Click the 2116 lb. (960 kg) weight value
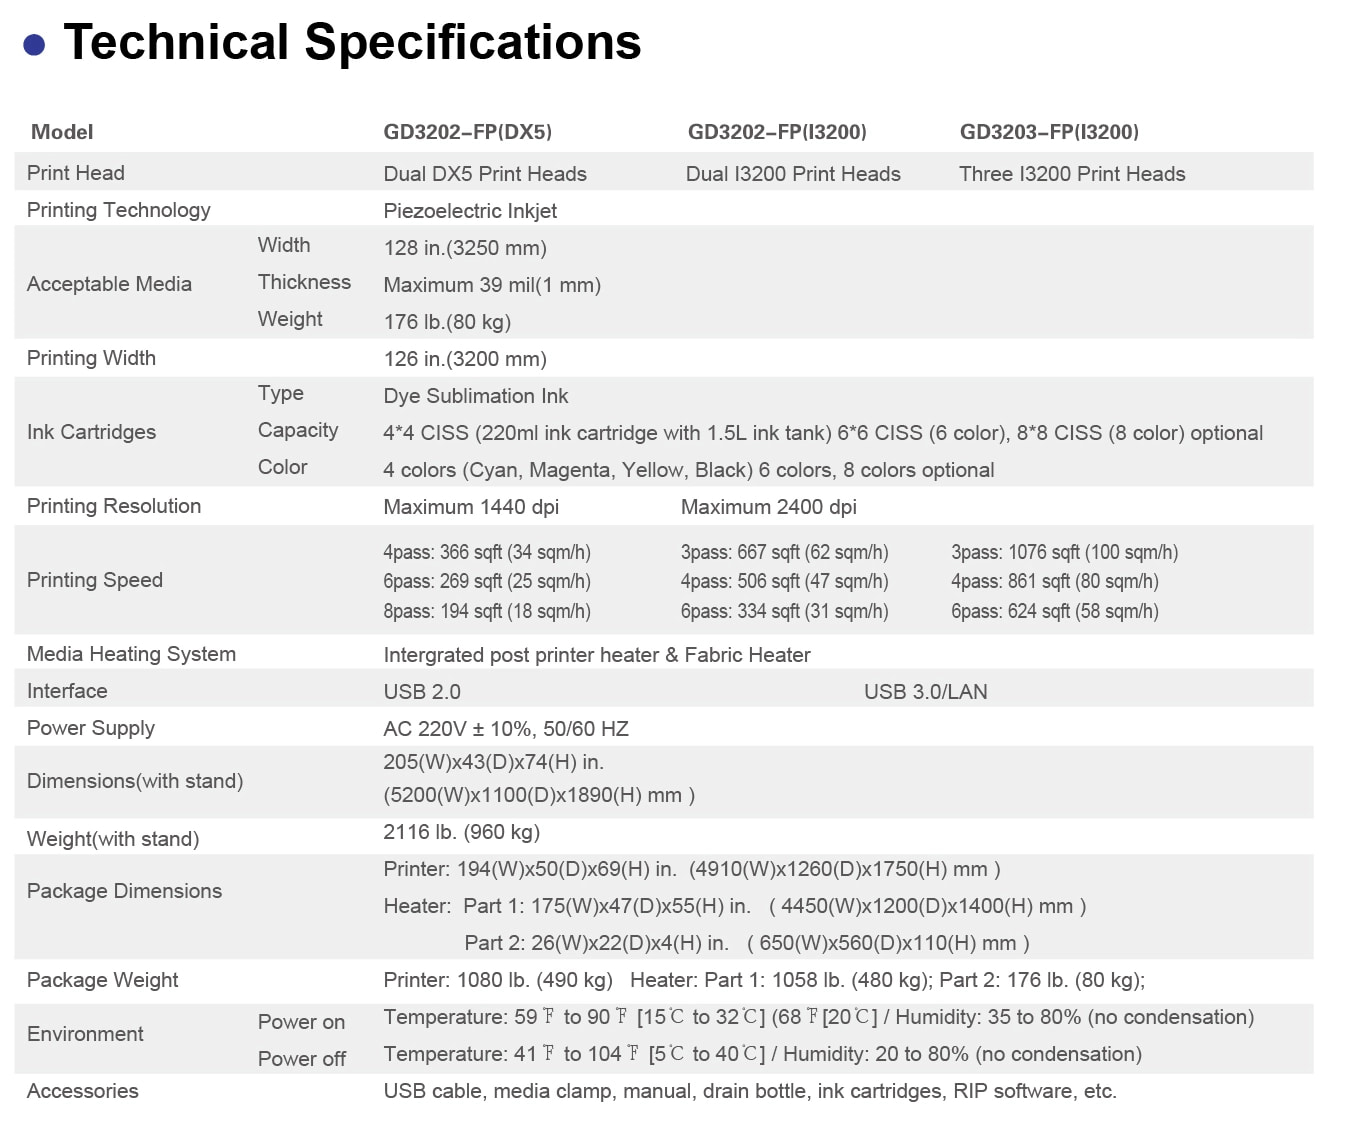 pos(461,832)
